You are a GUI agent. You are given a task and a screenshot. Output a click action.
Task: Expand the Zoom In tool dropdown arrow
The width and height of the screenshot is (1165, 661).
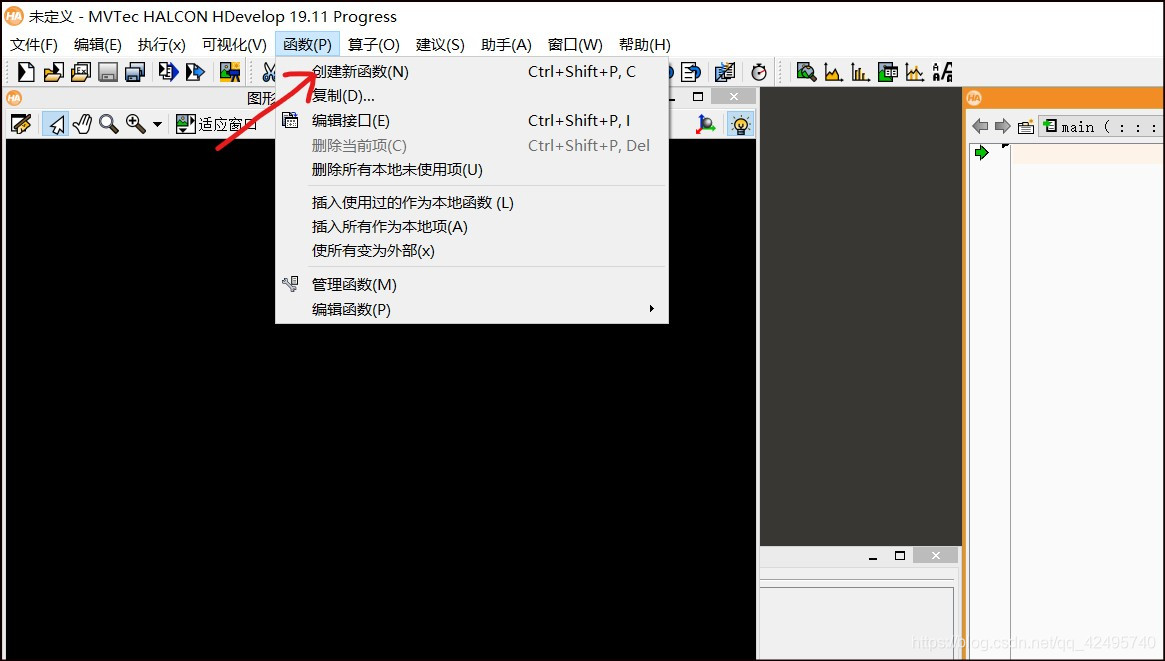click(157, 125)
